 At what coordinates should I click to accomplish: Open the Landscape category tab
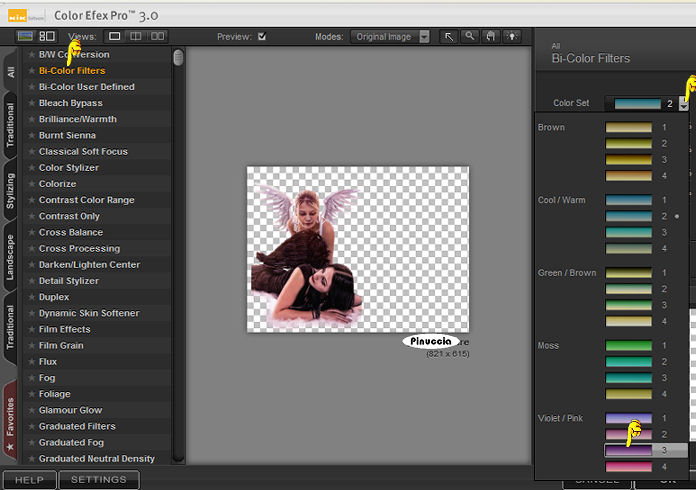click(10, 257)
